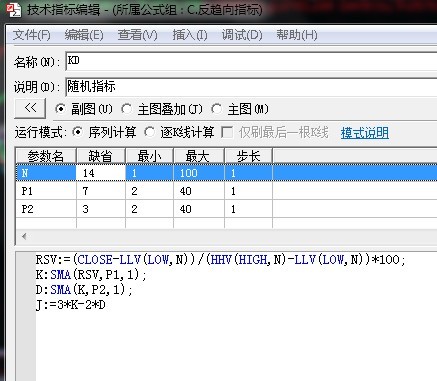Click the step value in row P2

249,209
